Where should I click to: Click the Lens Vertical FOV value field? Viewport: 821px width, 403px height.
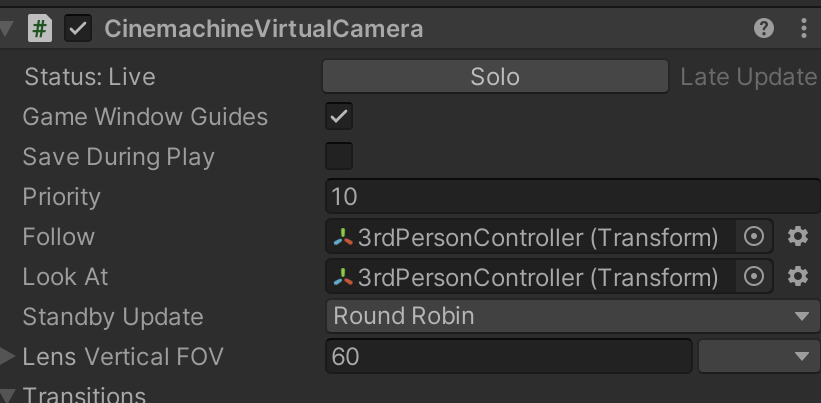pyautogui.click(x=508, y=356)
